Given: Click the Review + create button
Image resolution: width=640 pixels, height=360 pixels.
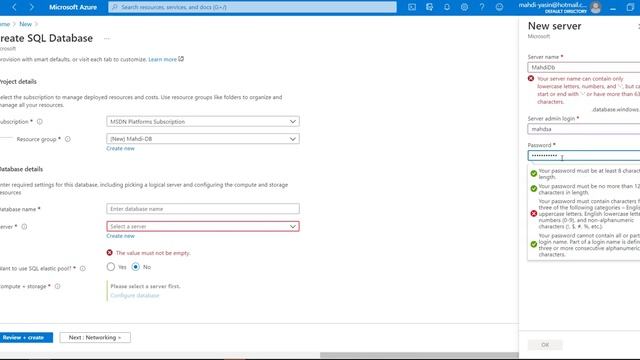Looking at the screenshot, I should (x=25, y=338).
